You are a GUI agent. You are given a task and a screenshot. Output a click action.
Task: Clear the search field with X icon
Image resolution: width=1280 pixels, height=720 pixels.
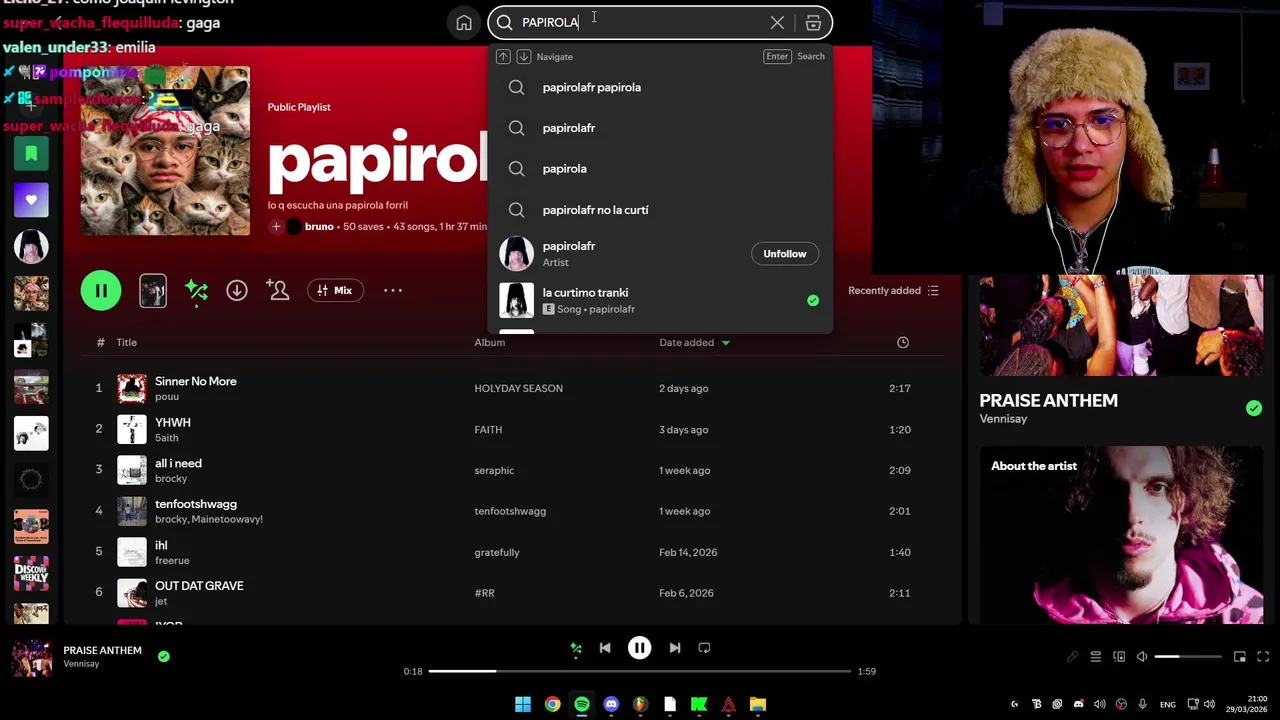coord(777,22)
